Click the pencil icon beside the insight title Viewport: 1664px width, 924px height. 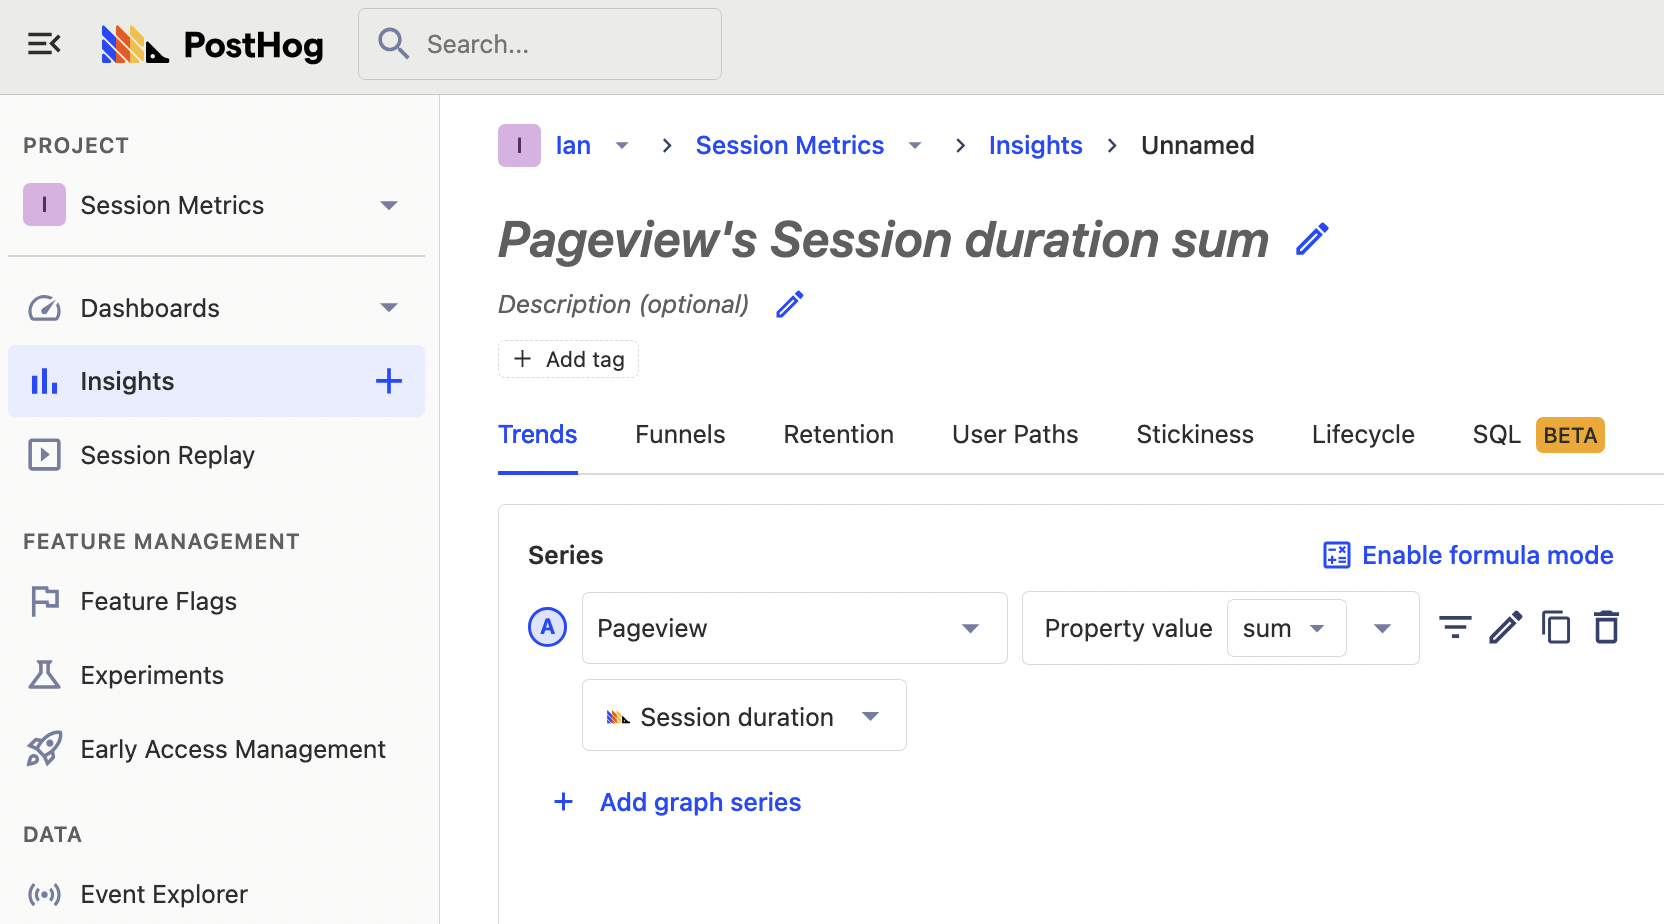coord(1312,239)
